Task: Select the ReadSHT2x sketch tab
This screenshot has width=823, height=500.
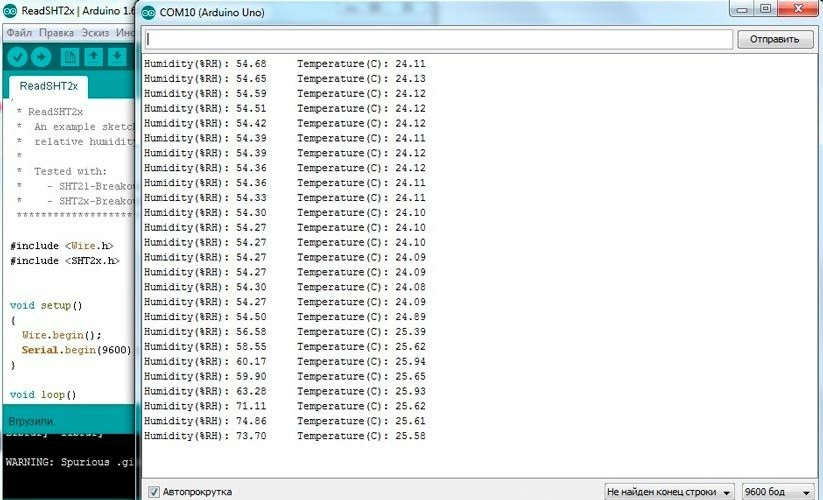Action: (49, 86)
